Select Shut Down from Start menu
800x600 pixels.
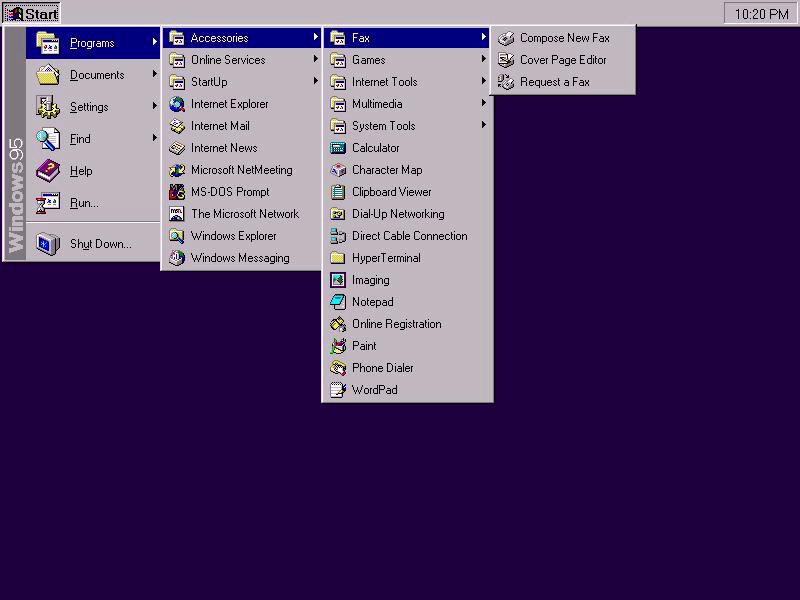click(100, 244)
